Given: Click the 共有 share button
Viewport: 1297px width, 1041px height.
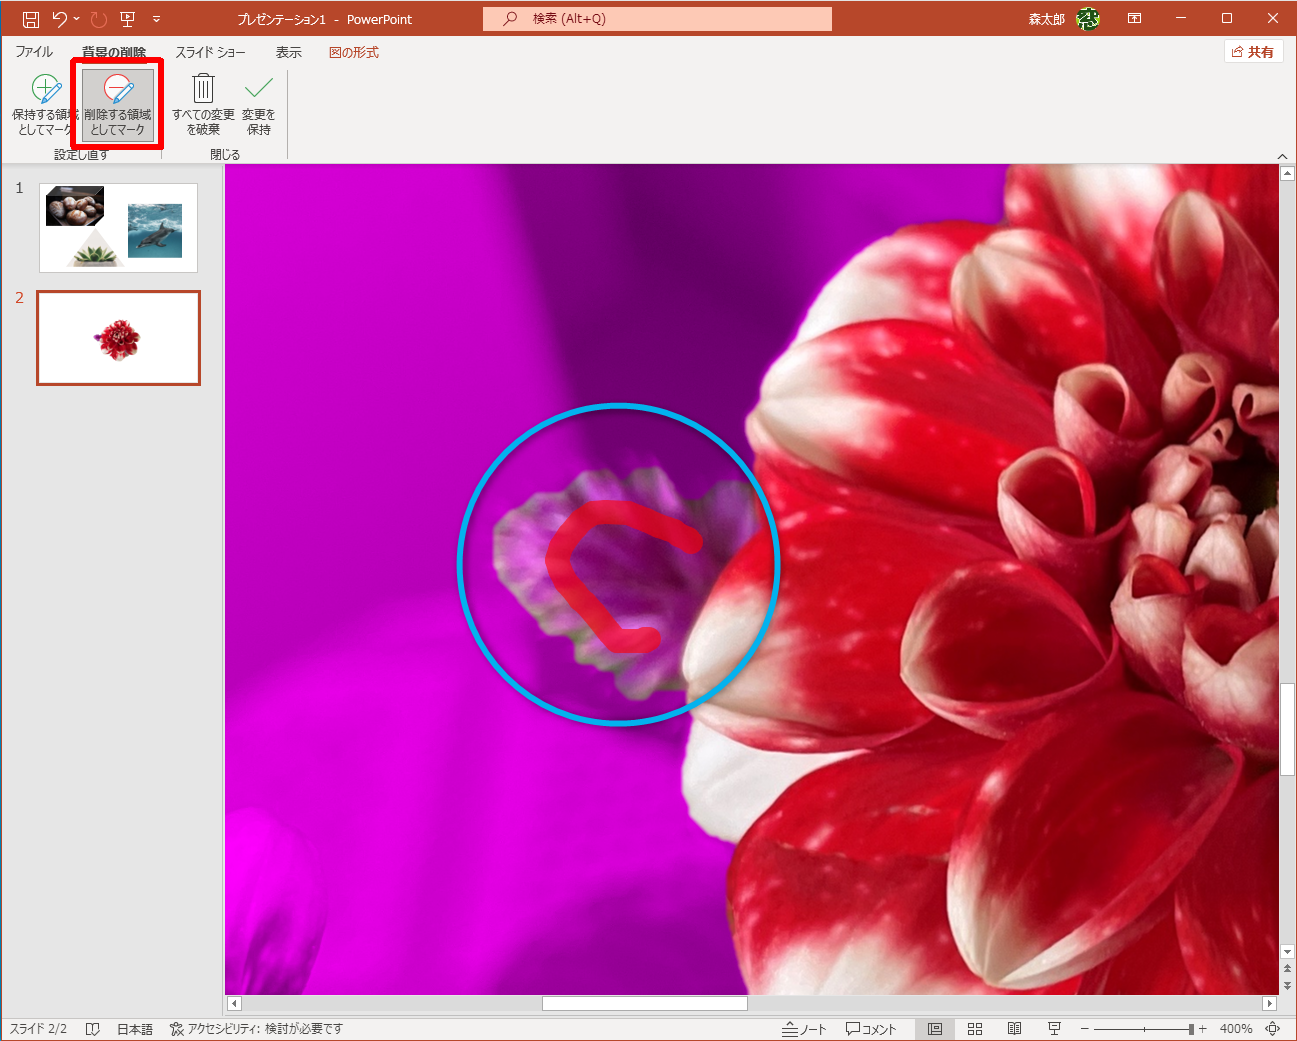Looking at the screenshot, I should [x=1253, y=52].
